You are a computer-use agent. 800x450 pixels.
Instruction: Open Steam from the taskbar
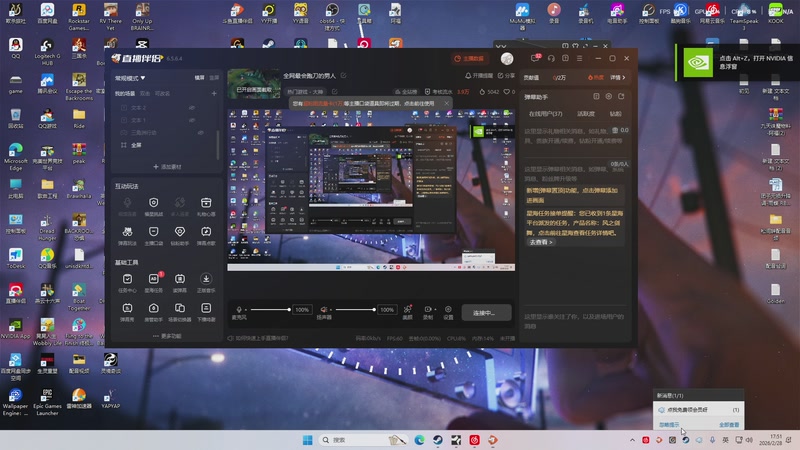coord(438,440)
